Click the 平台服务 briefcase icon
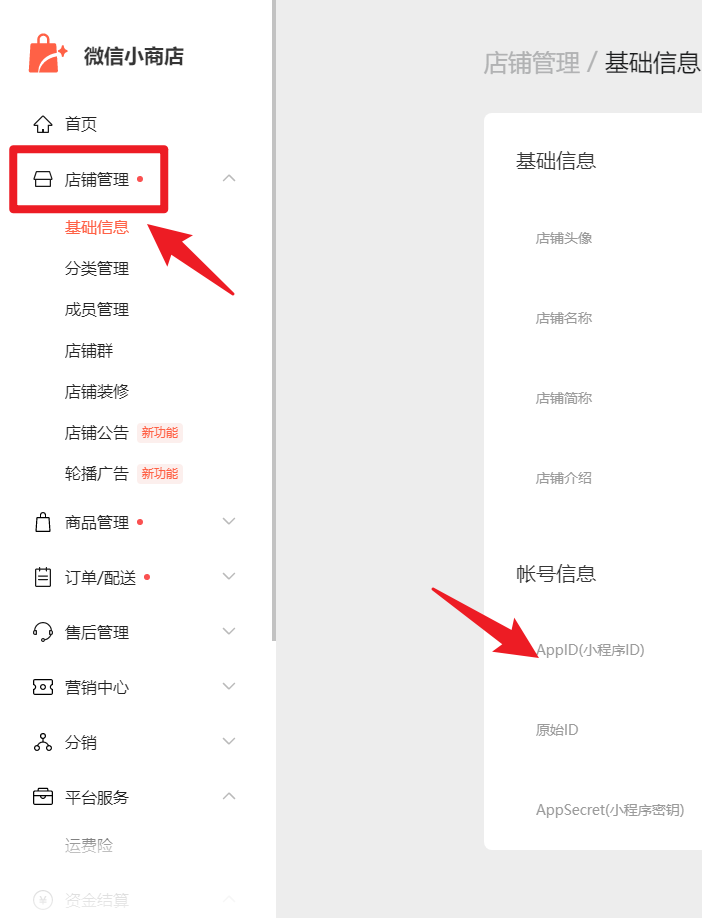 [43, 797]
